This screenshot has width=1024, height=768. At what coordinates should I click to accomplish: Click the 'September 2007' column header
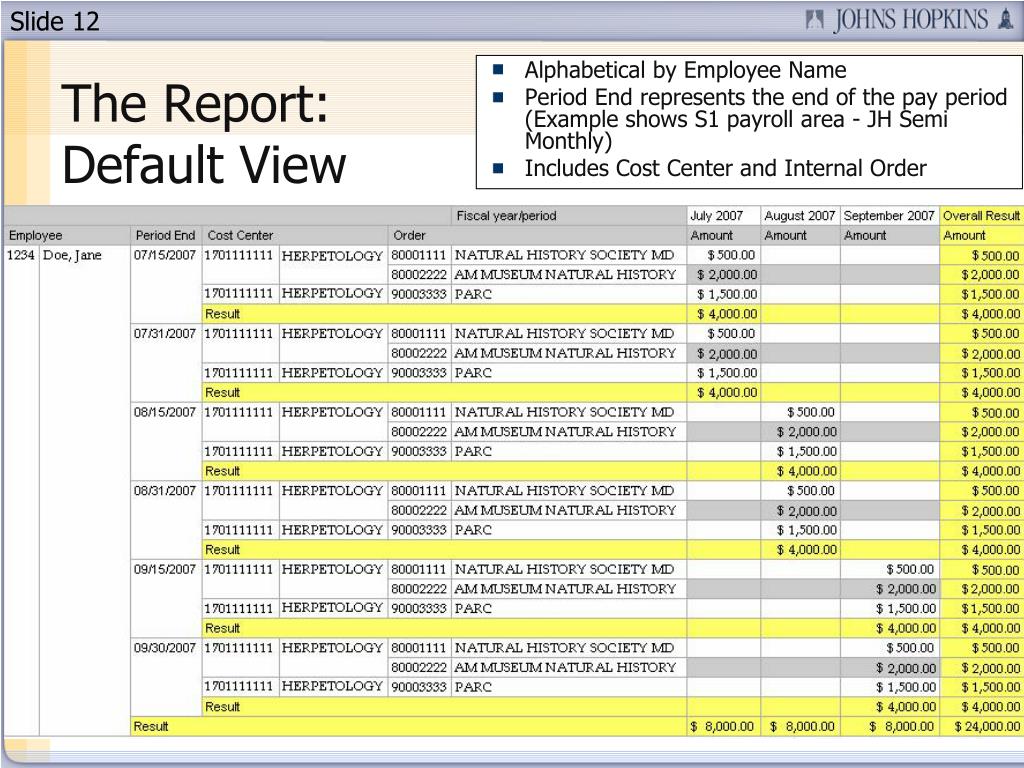[889, 216]
